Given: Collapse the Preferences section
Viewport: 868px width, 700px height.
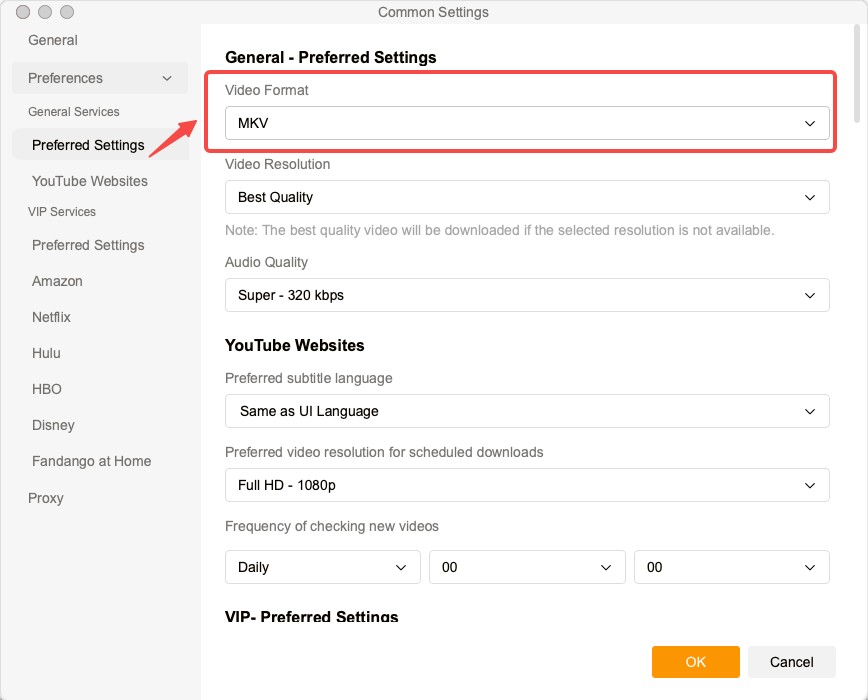Looking at the screenshot, I should [99, 78].
